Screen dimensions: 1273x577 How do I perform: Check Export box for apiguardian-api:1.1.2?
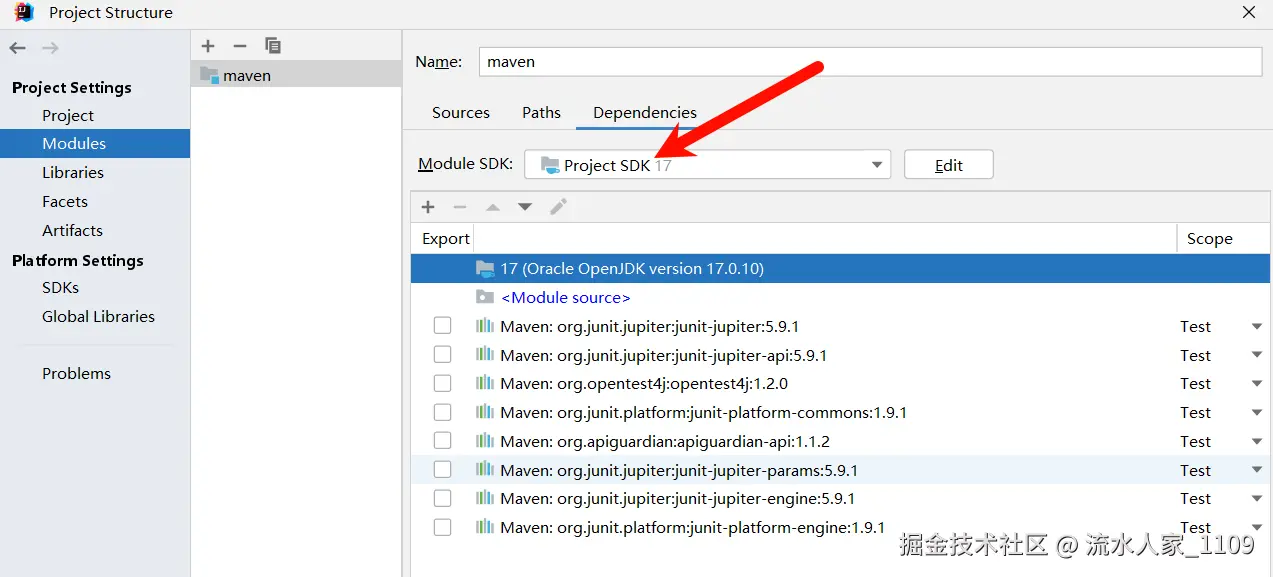(442, 441)
